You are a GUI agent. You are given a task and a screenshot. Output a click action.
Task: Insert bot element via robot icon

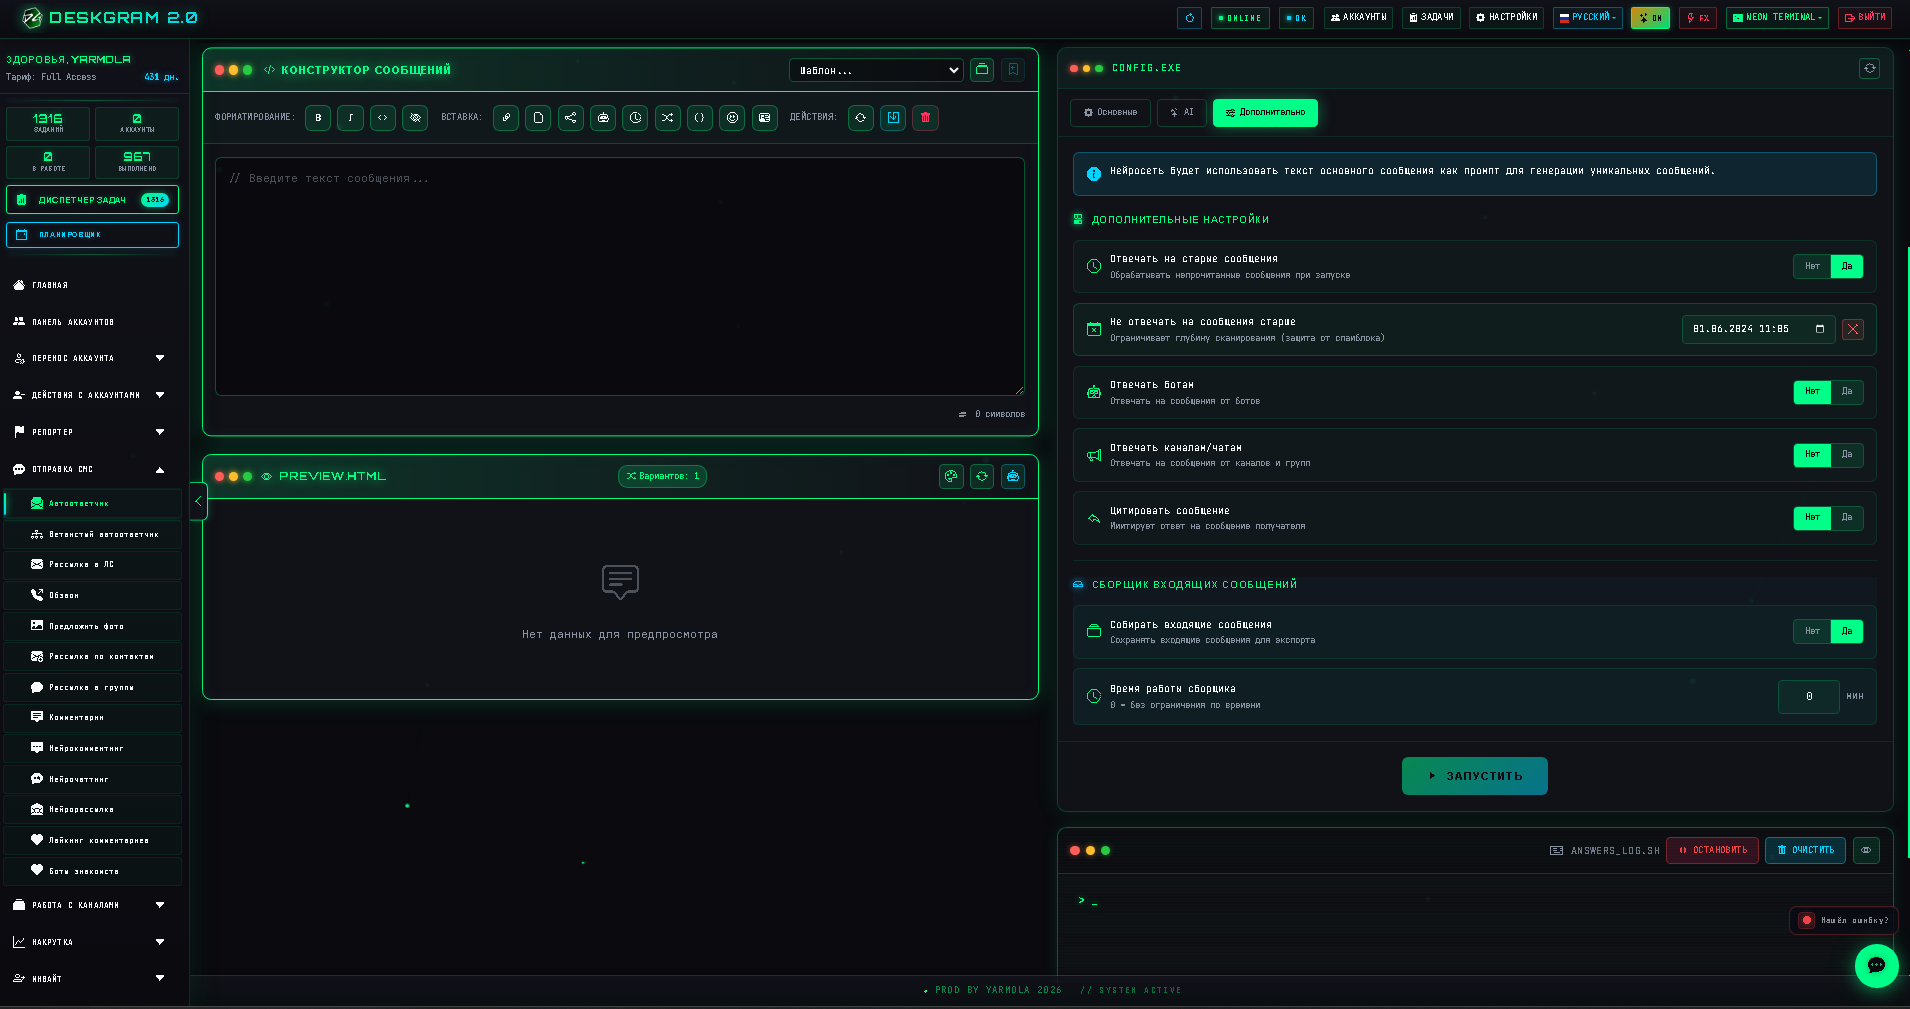[x=603, y=118]
